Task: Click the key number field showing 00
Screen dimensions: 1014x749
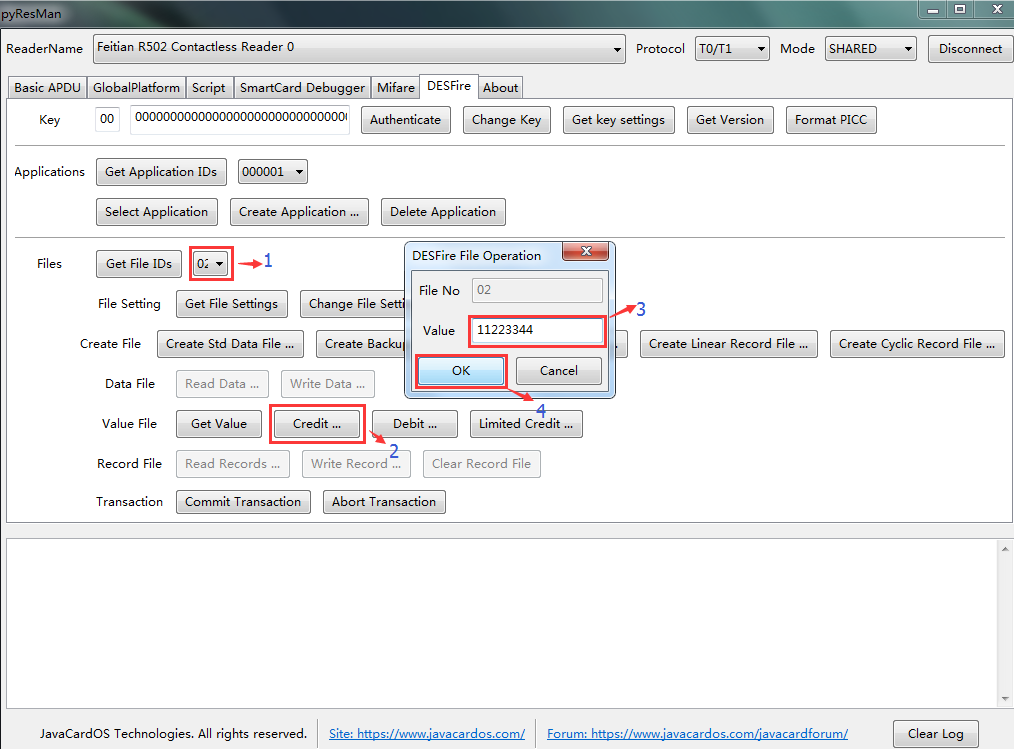Action: [107, 119]
